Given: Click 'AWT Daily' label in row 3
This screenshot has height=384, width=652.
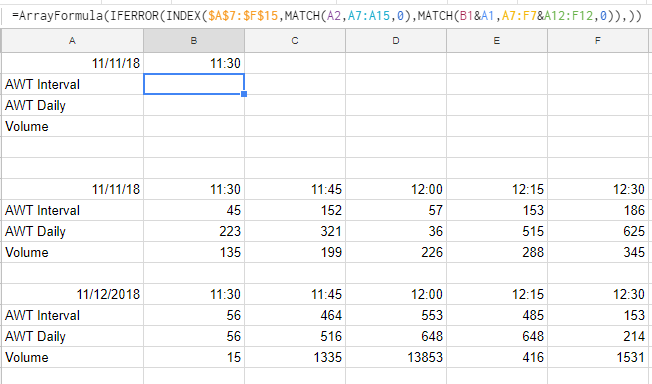Looking at the screenshot, I should (x=35, y=106).
